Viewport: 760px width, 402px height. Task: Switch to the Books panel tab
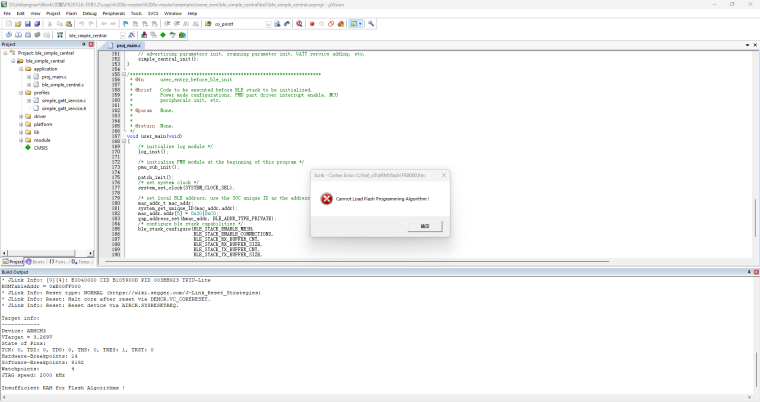(x=35, y=261)
